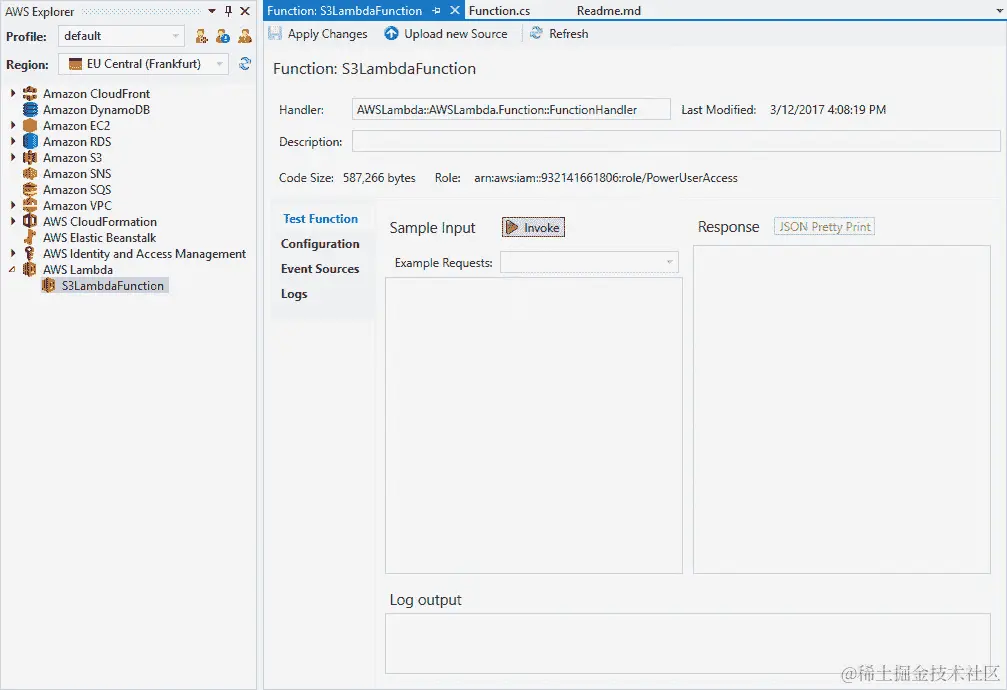The width and height of the screenshot is (1007, 690).
Task: Click the Amazon S3 bucket icon
Action: pos(30,157)
